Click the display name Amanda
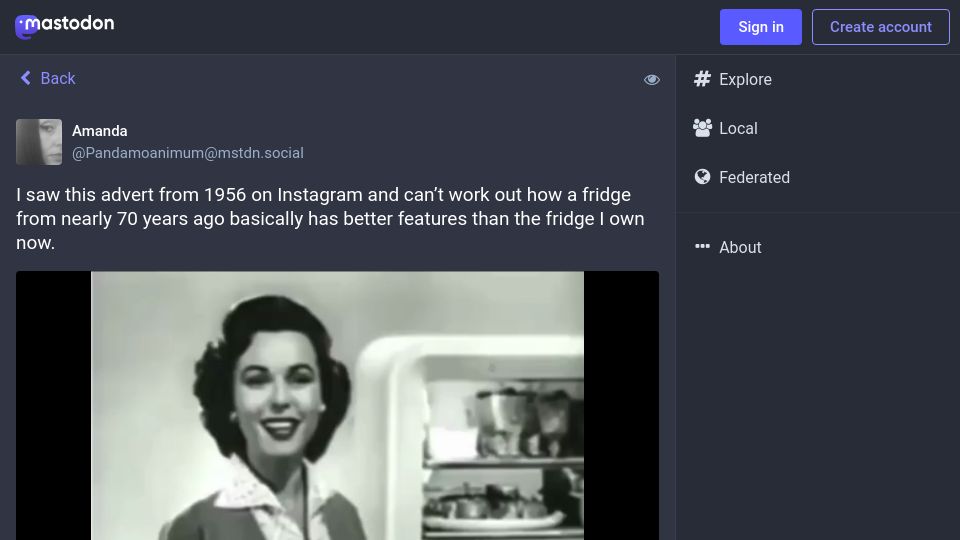 coord(100,131)
